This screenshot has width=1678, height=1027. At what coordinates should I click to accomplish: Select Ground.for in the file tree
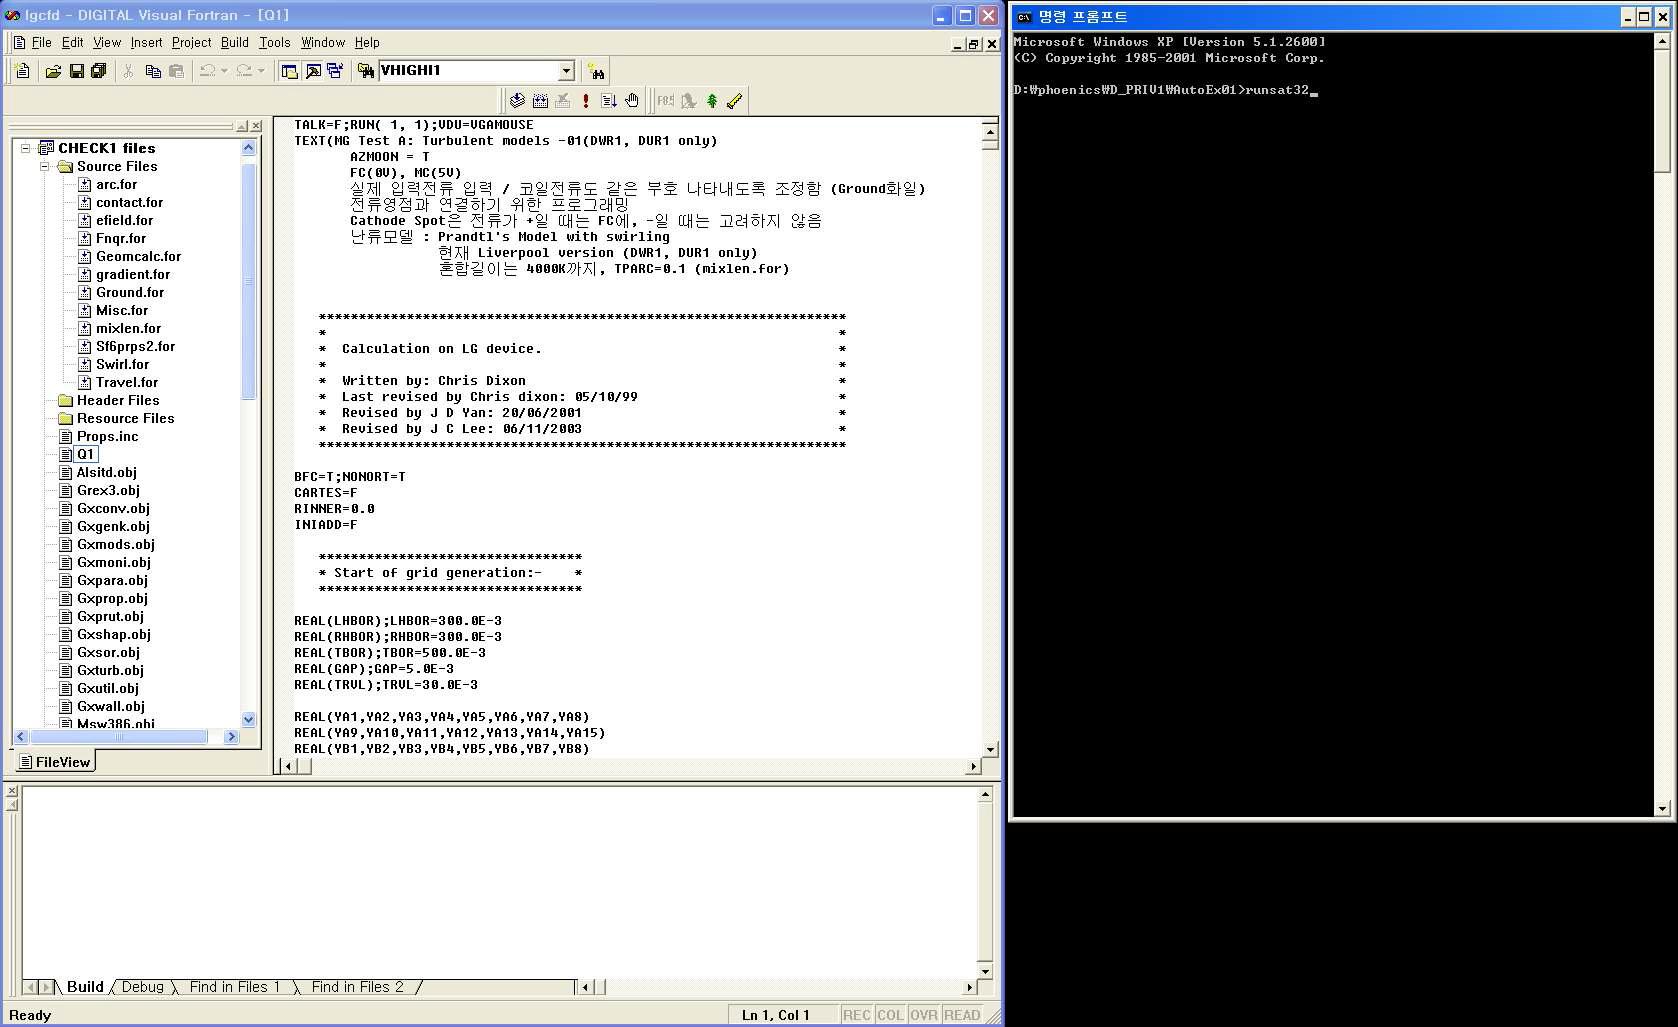coord(130,293)
